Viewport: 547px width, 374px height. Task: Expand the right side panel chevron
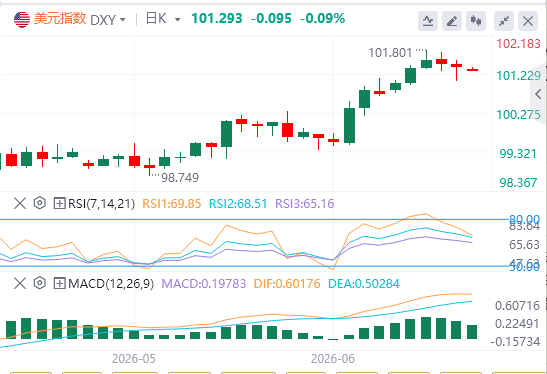538,94
